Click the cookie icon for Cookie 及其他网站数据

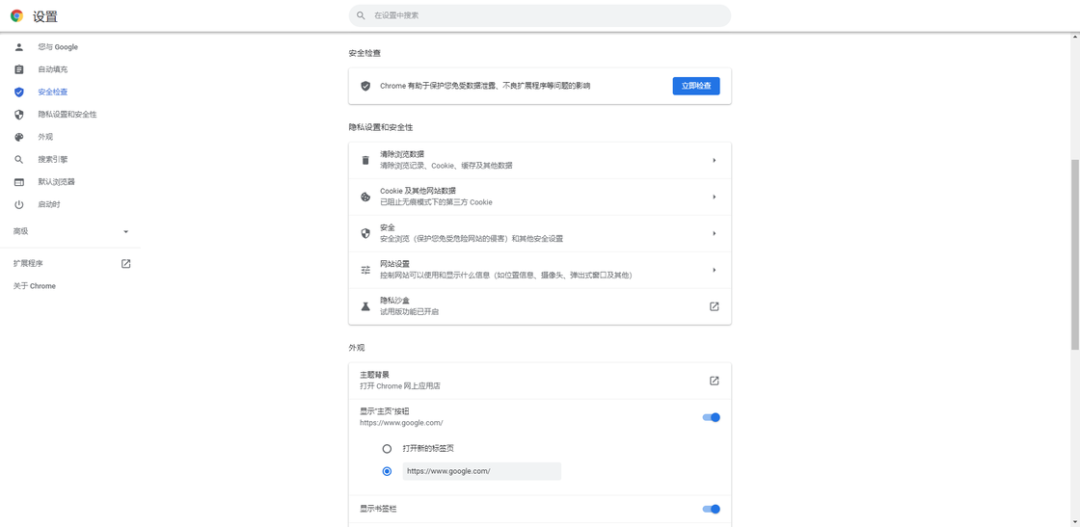[366, 196]
